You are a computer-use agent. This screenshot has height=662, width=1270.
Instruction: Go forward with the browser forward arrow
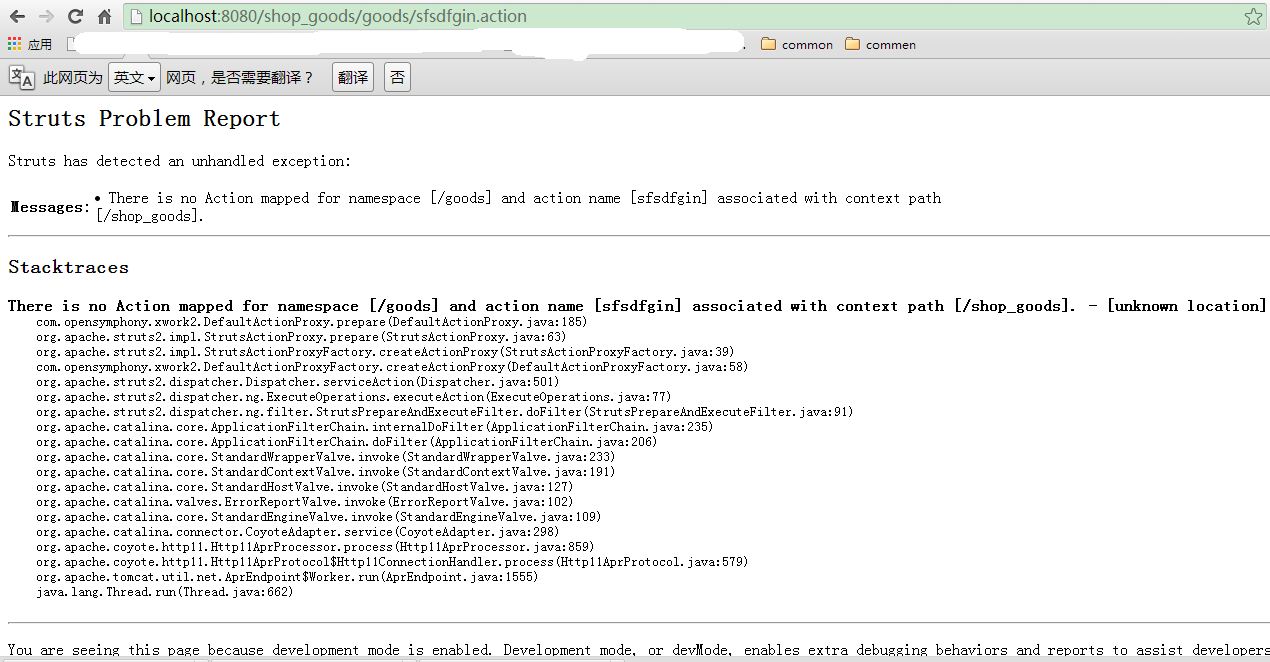pyautogui.click(x=46, y=16)
